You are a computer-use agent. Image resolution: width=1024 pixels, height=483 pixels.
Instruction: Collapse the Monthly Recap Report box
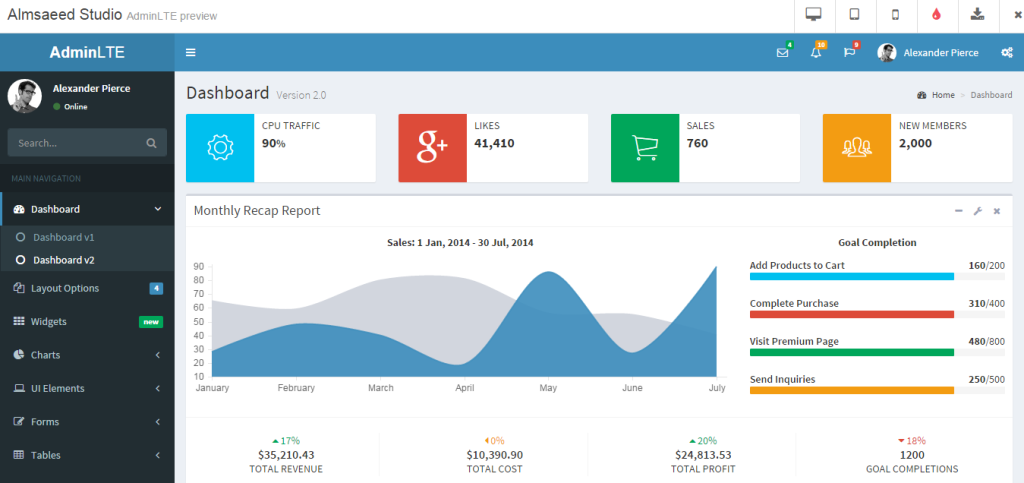pyautogui.click(x=959, y=211)
